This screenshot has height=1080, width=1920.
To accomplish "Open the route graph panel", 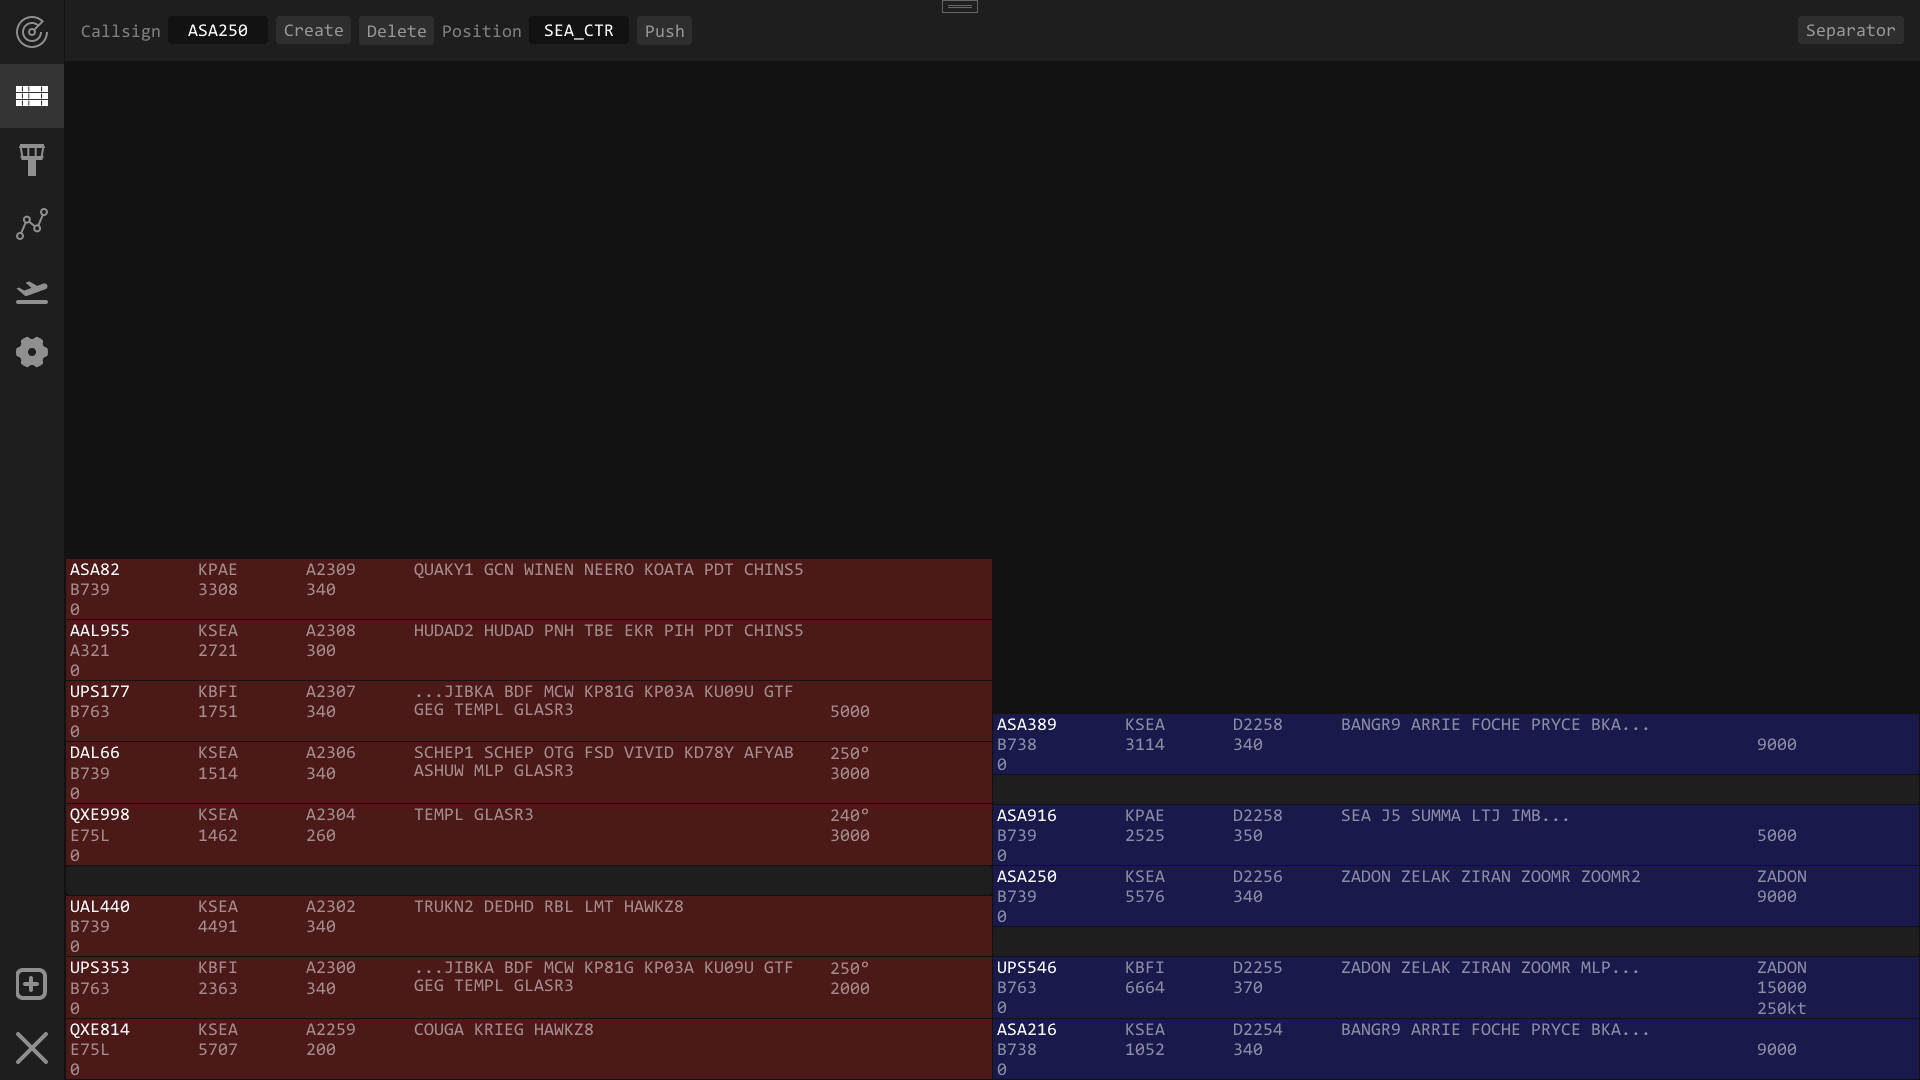I will click(31, 224).
